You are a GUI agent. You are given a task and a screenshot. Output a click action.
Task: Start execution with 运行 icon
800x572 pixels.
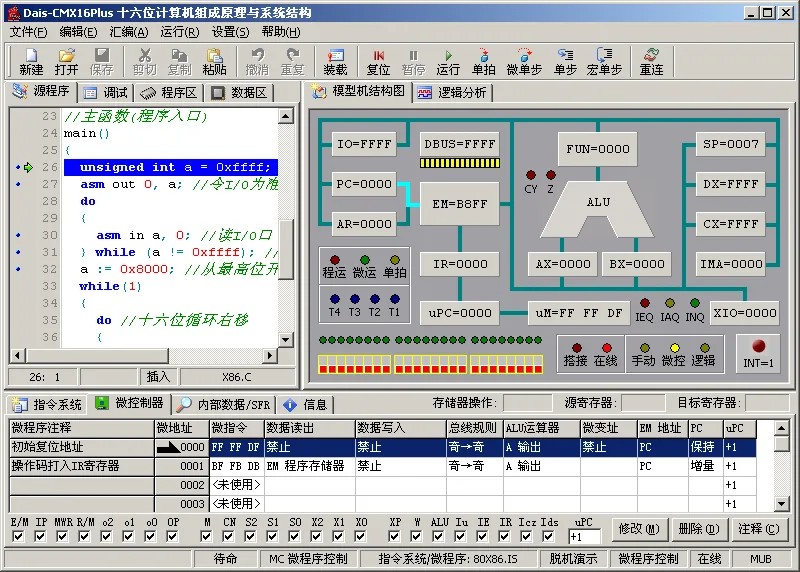click(x=448, y=61)
